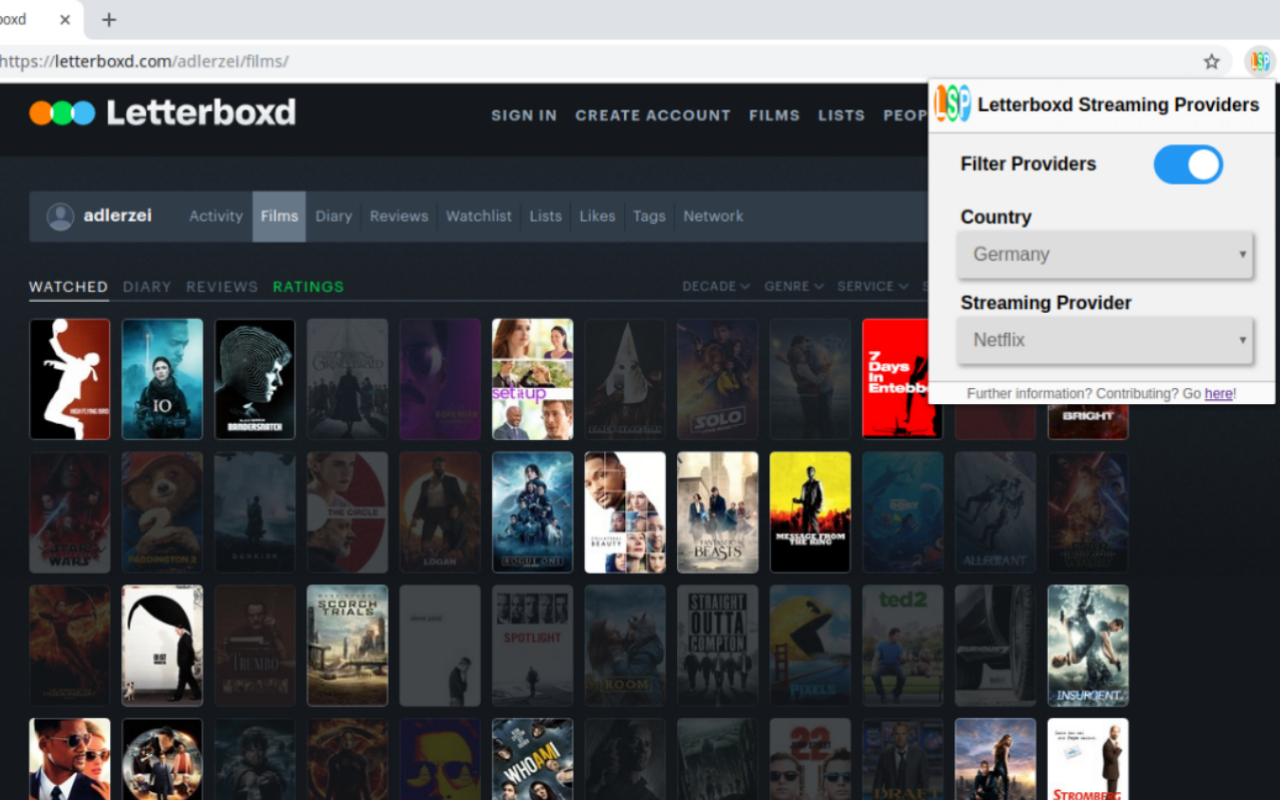Click the LSP logo in popup header
Screen dimensions: 1280x800
coord(952,104)
